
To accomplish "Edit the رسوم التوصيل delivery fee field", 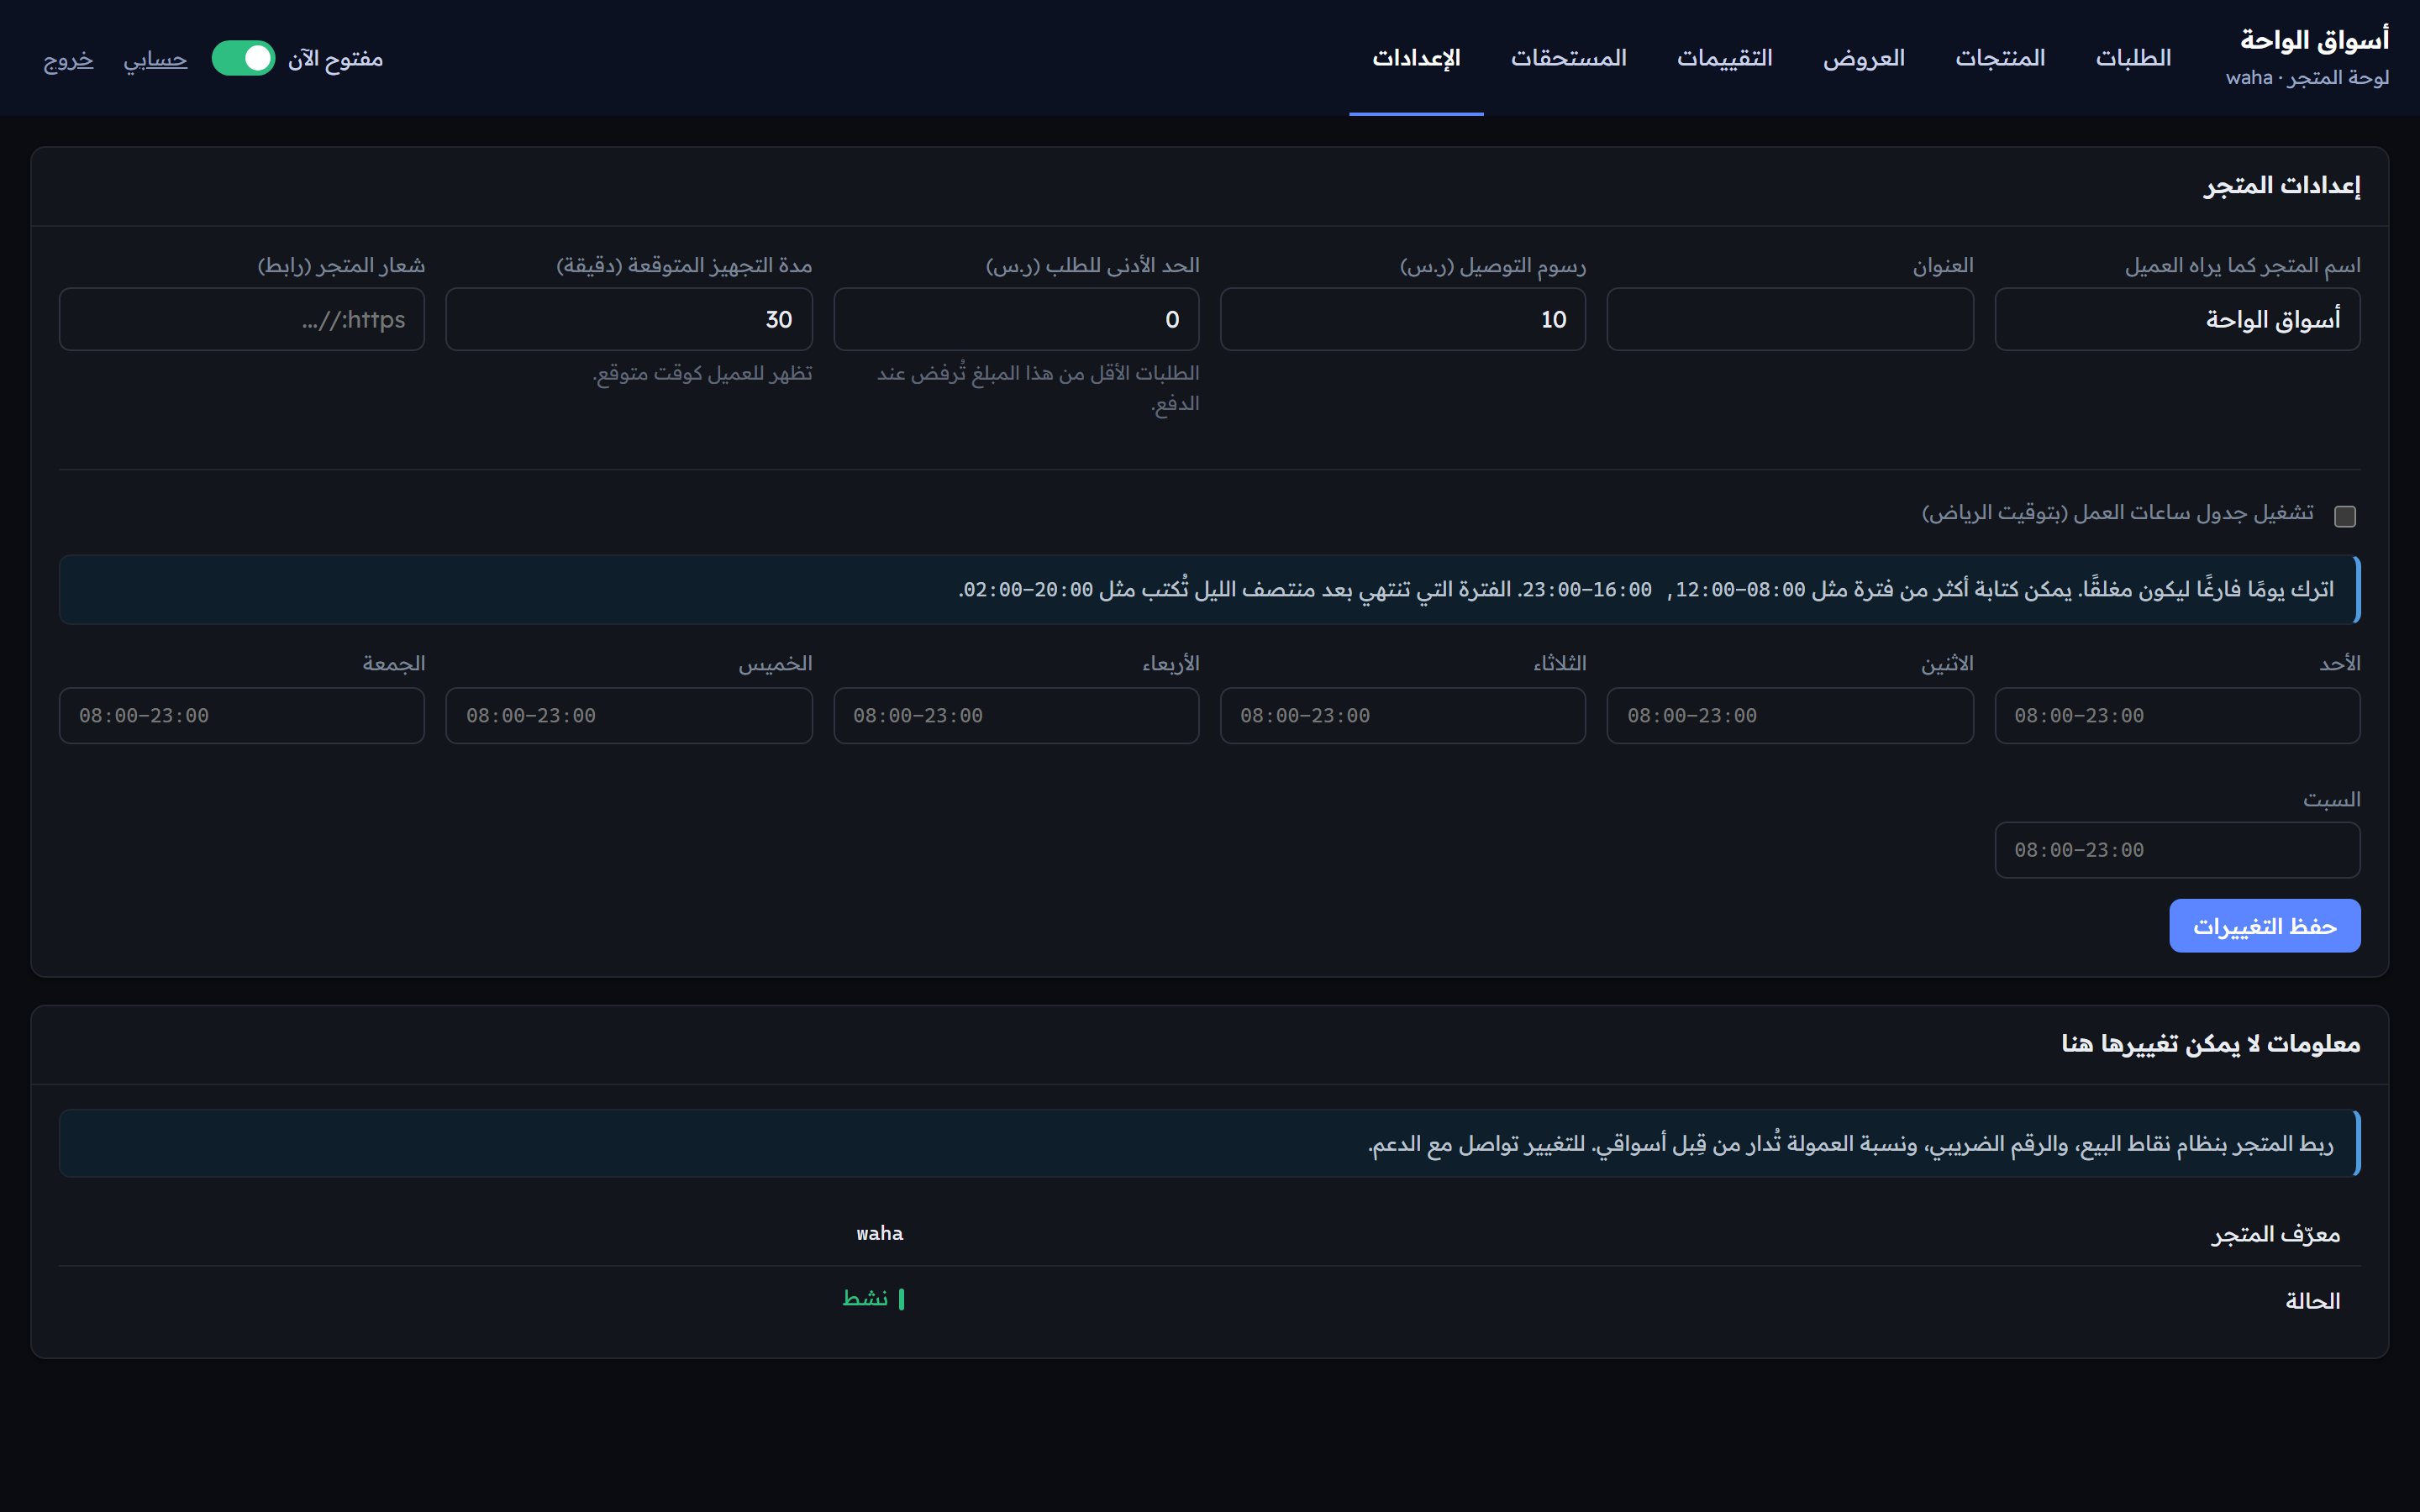I will pos(1403,319).
